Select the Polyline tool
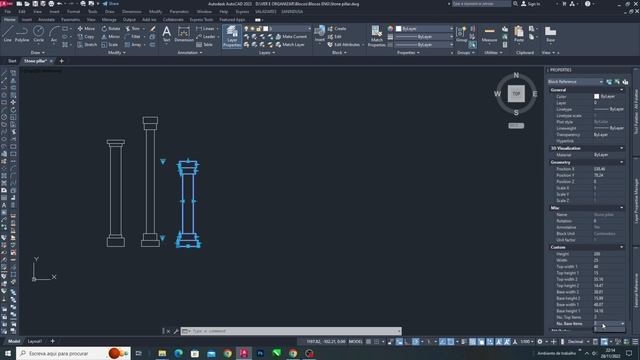 point(22,33)
